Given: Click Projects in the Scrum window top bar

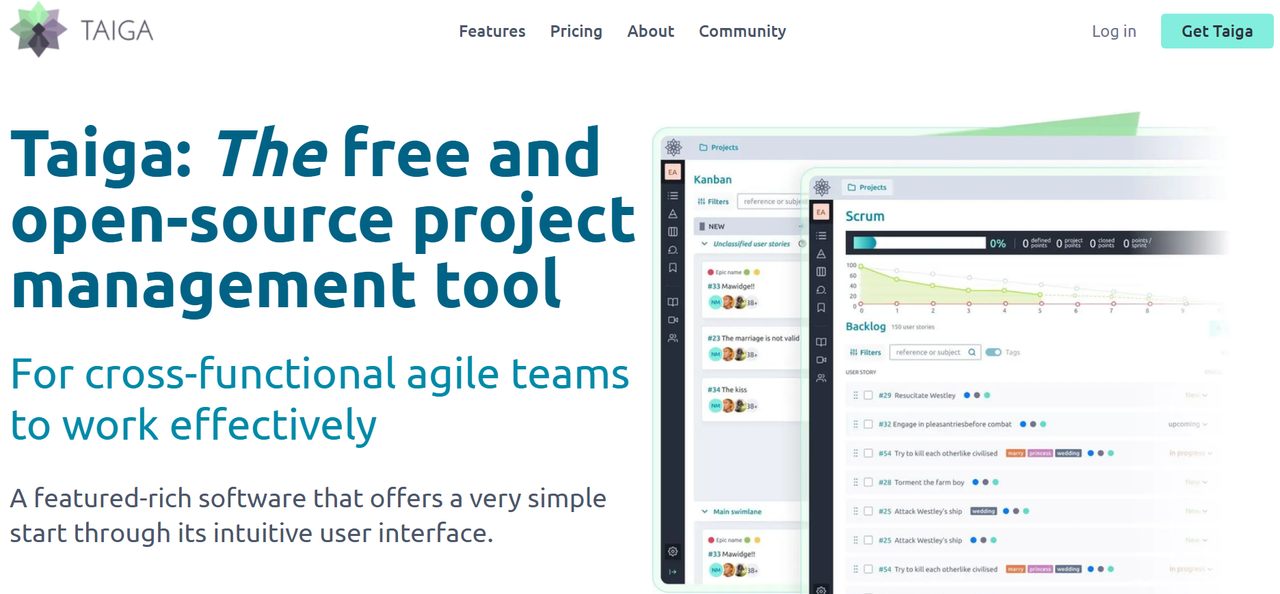Looking at the screenshot, I should (x=866, y=187).
